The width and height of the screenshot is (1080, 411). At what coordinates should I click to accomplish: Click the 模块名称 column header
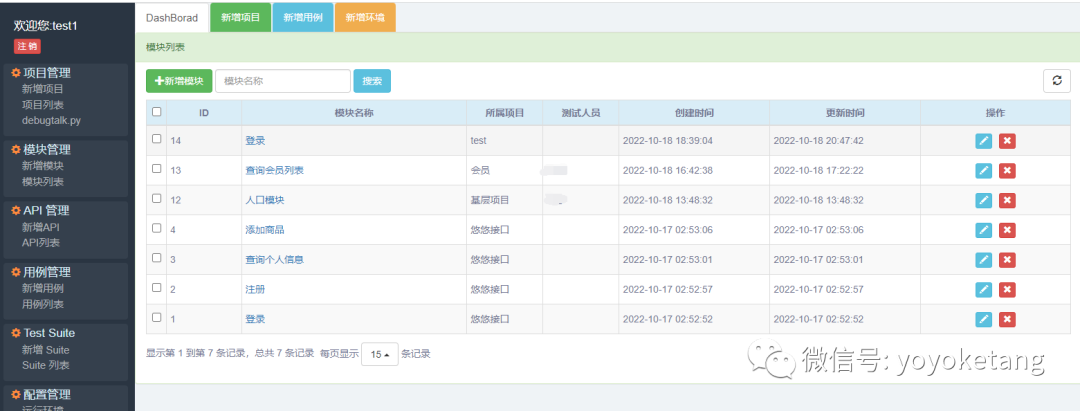click(x=354, y=113)
